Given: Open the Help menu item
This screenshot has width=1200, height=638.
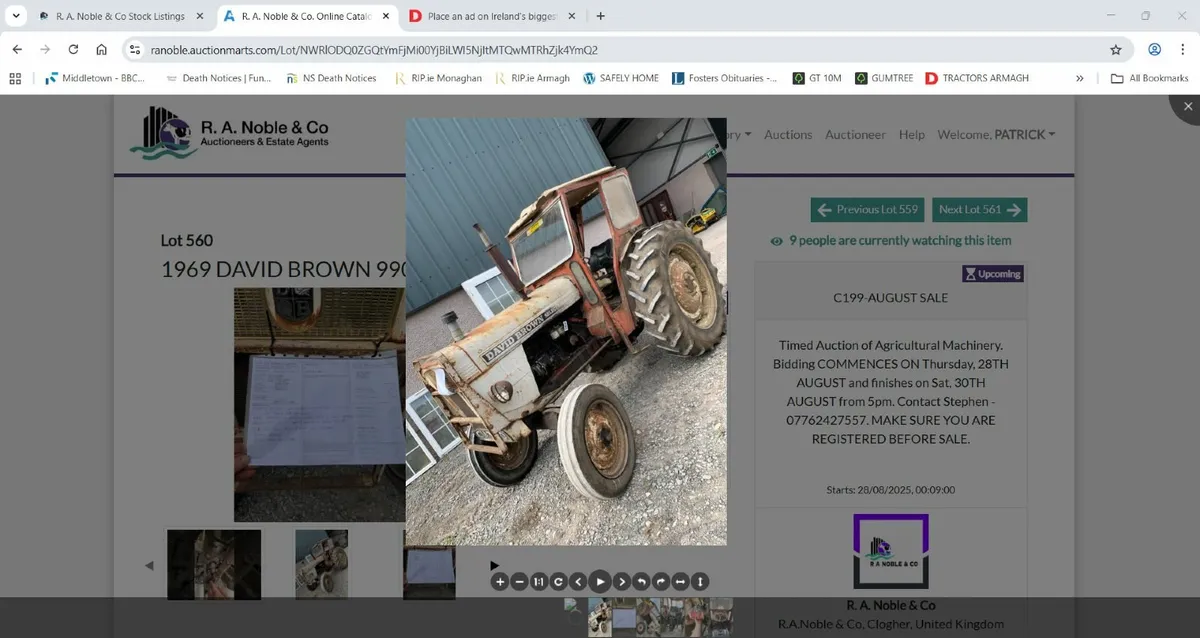Looking at the screenshot, I should point(911,134).
